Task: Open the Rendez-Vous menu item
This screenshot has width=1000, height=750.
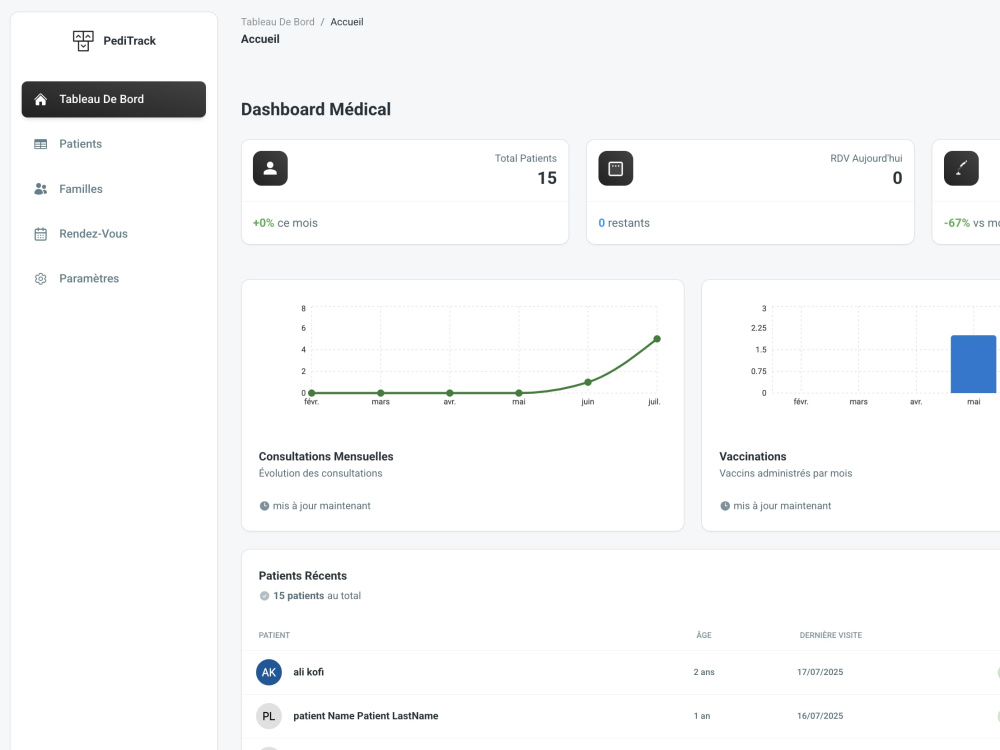Action: [x=114, y=233]
